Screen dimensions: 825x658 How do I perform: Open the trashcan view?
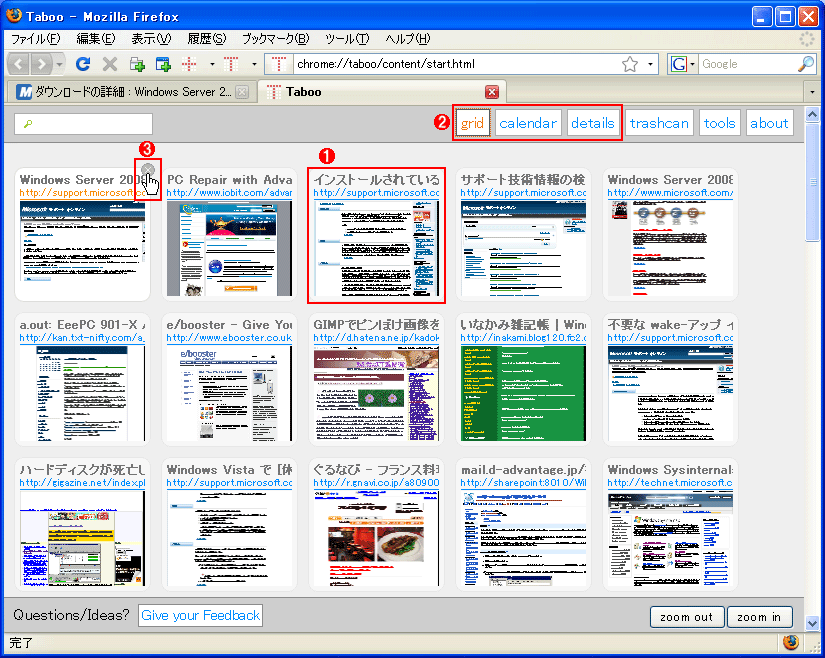tap(659, 123)
